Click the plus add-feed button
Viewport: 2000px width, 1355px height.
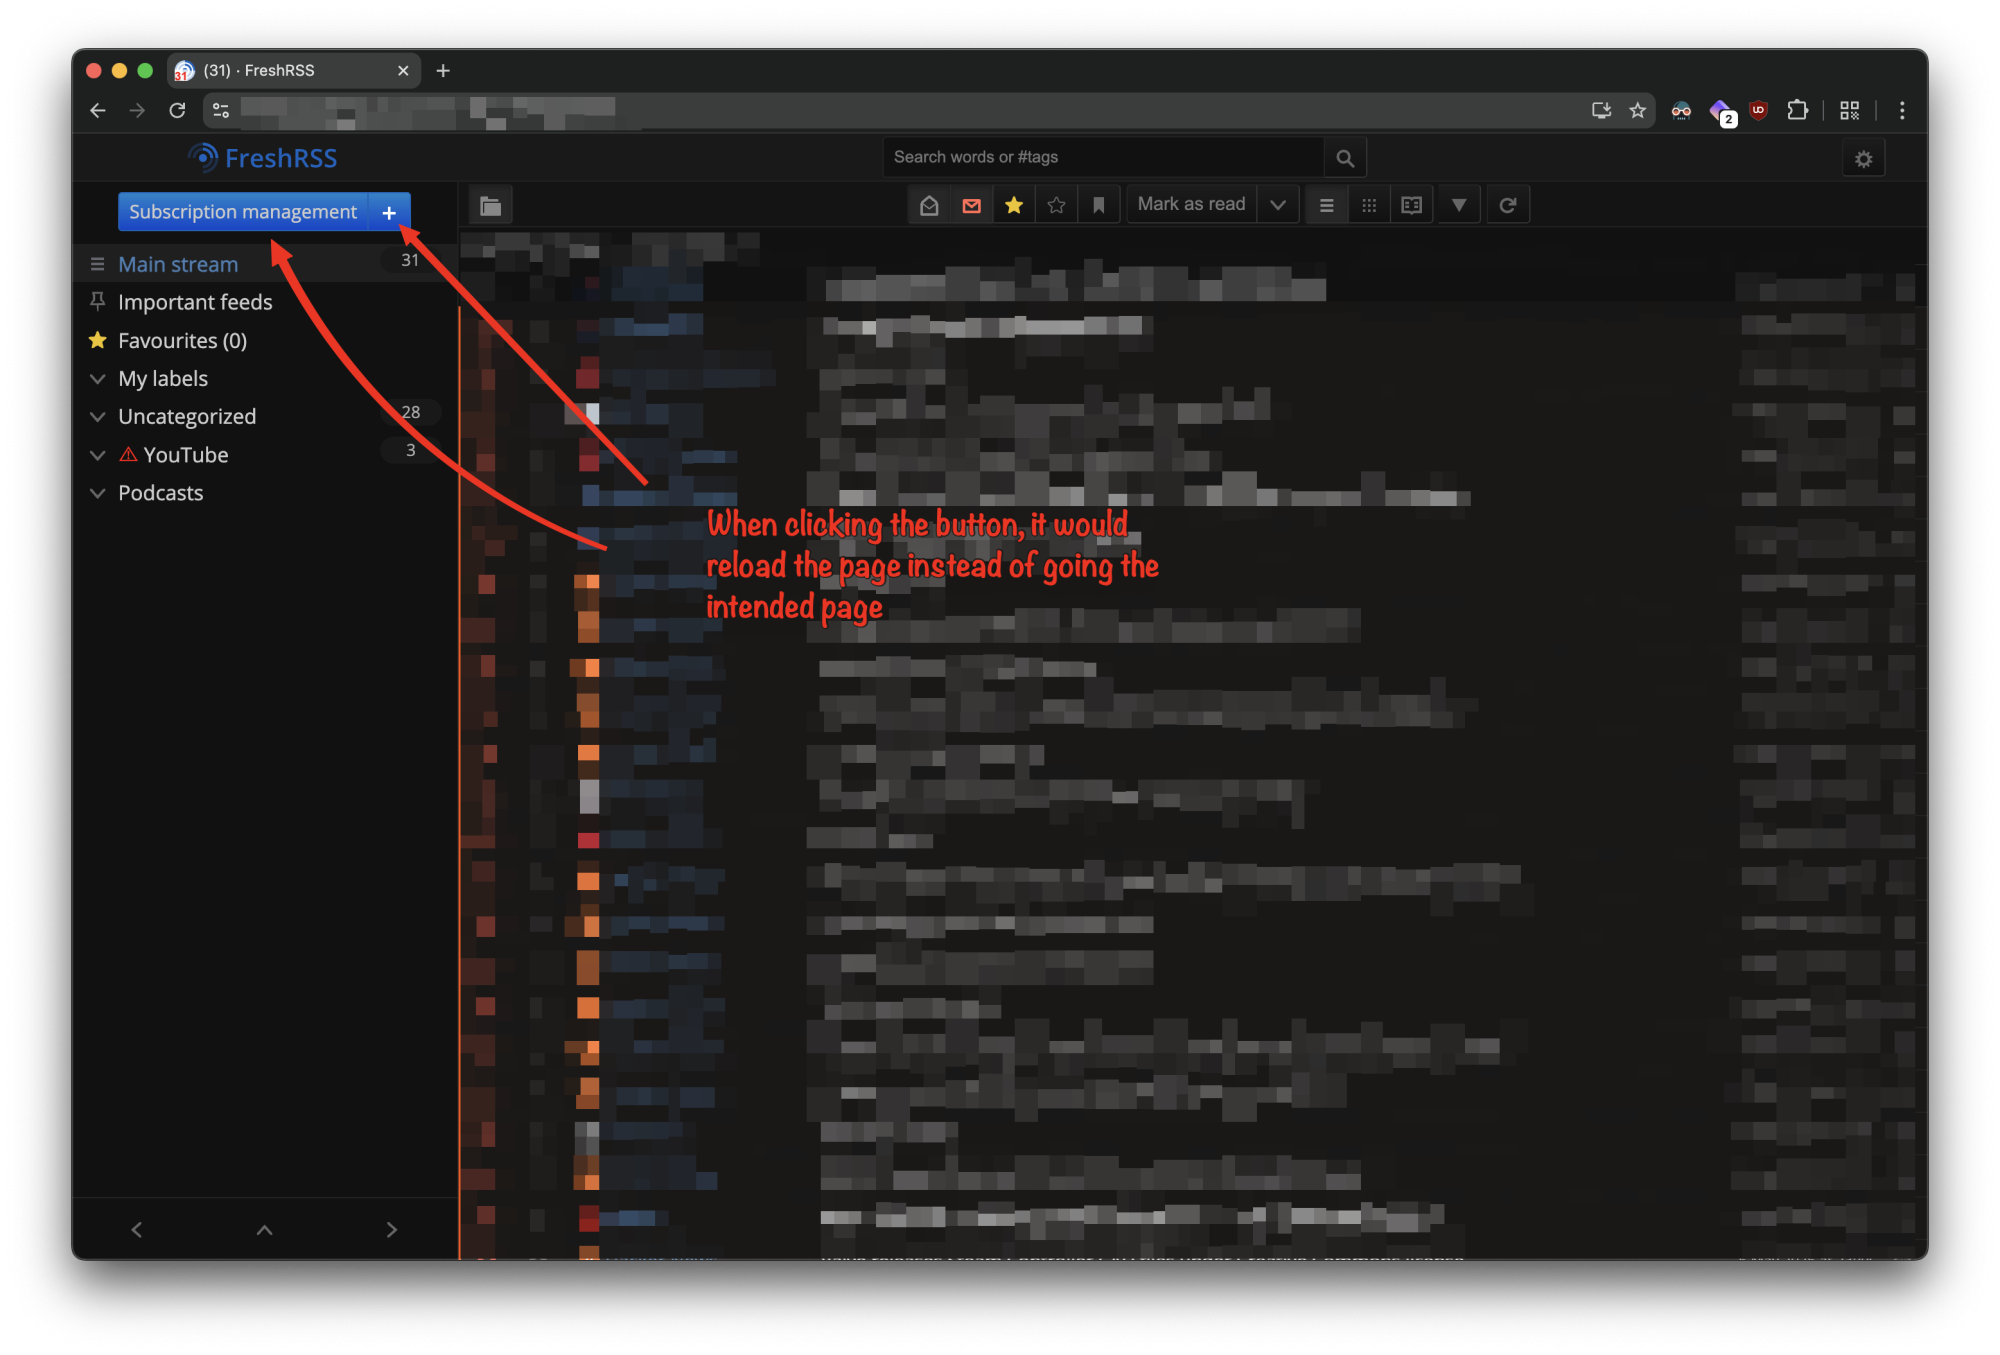pyautogui.click(x=389, y=212)
